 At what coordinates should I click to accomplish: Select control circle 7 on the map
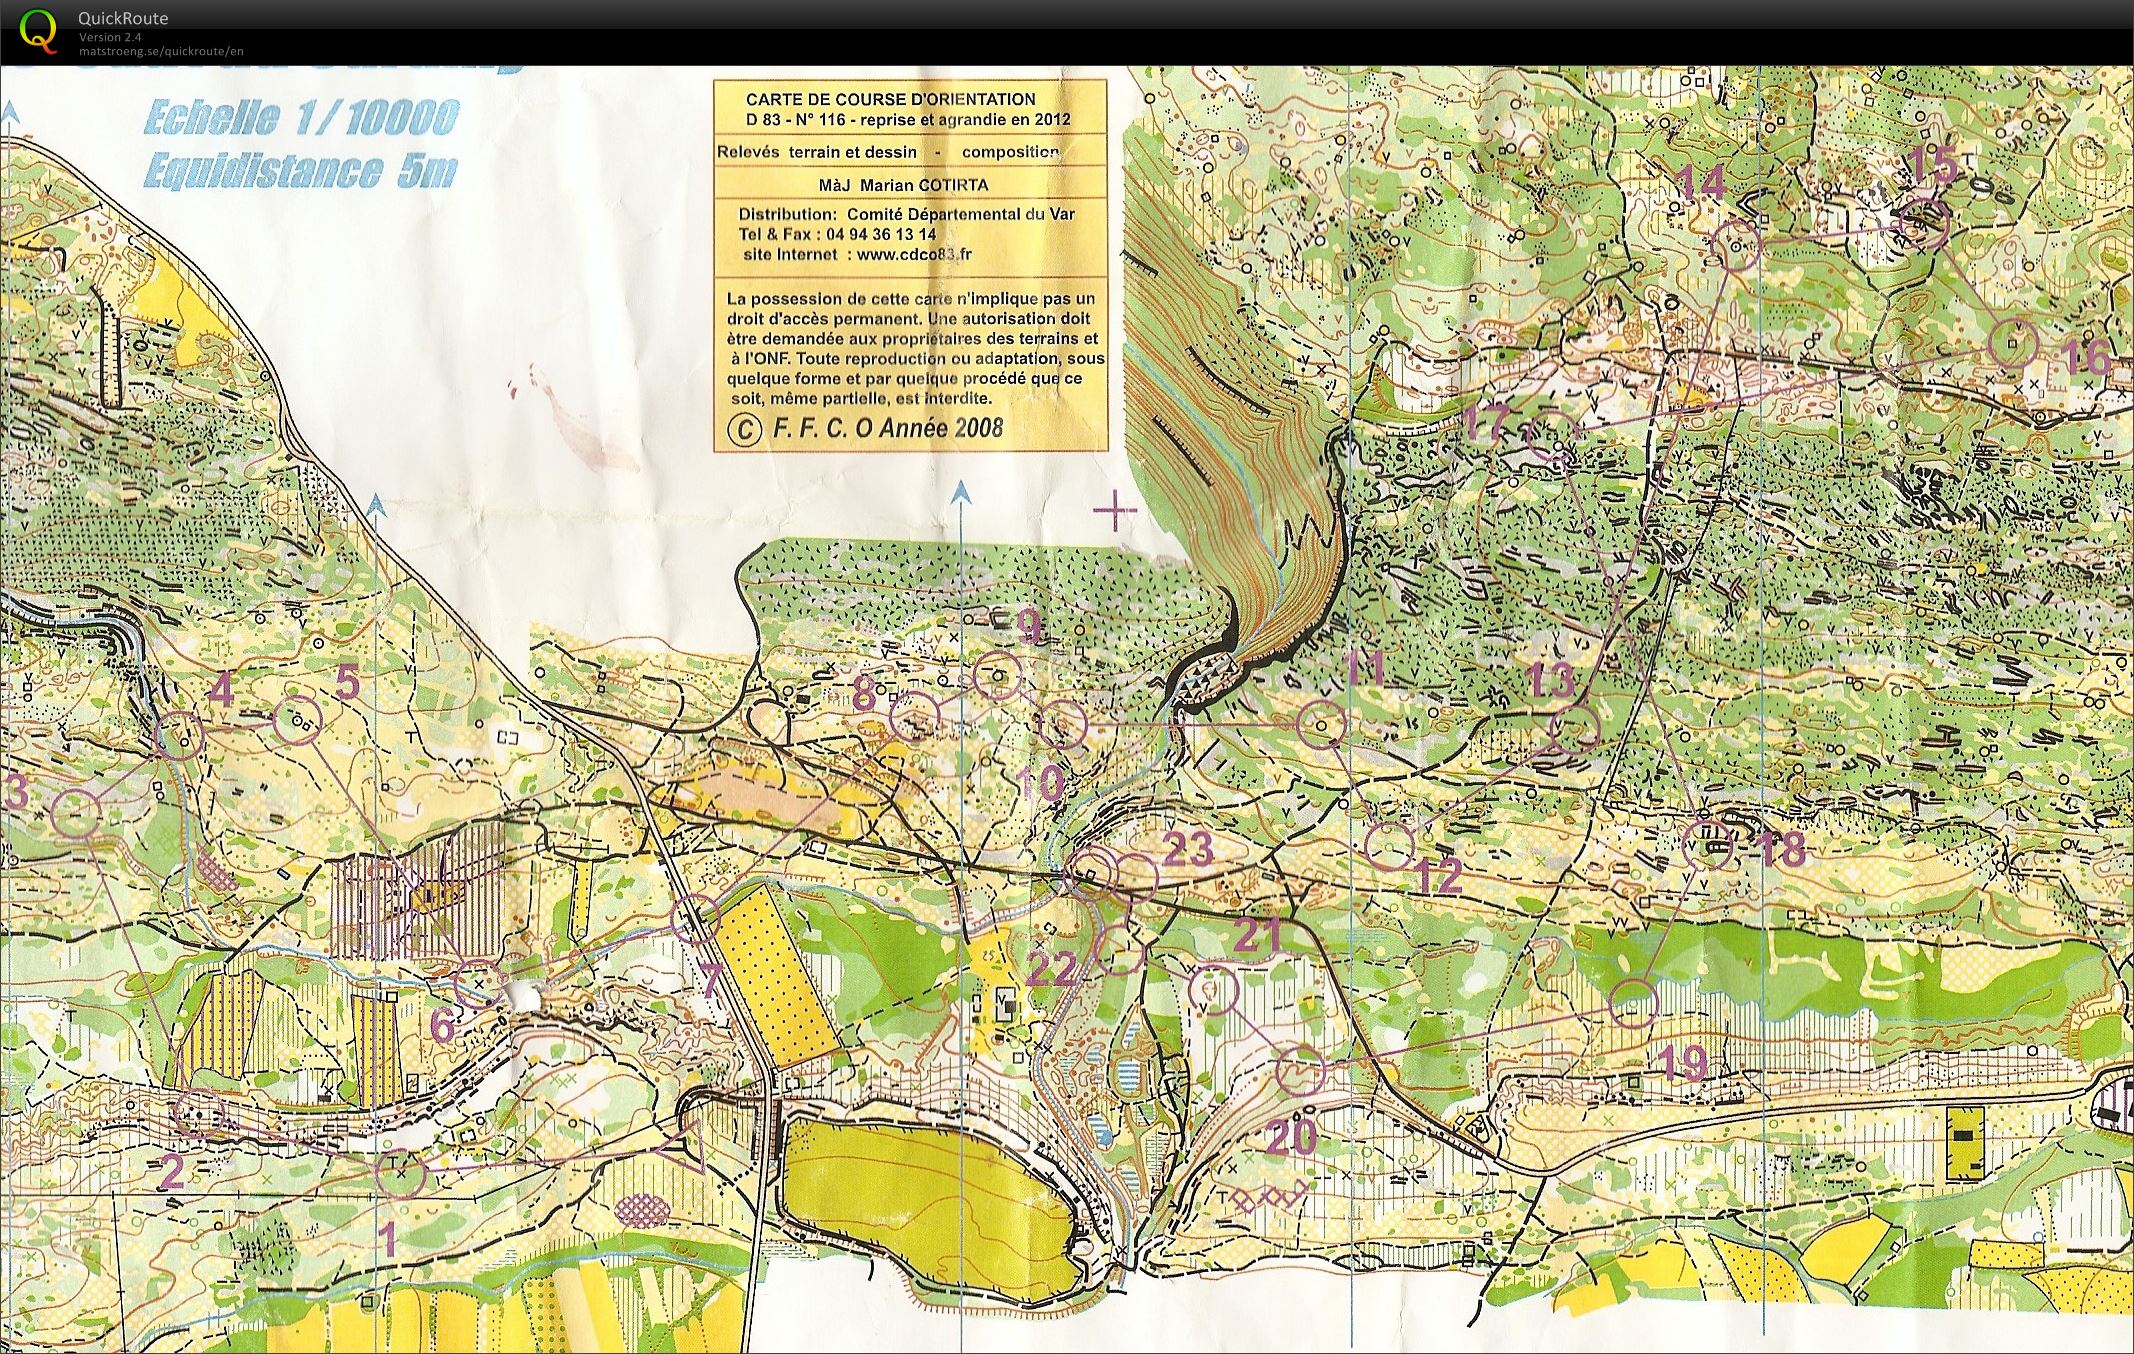pos(695,919)
